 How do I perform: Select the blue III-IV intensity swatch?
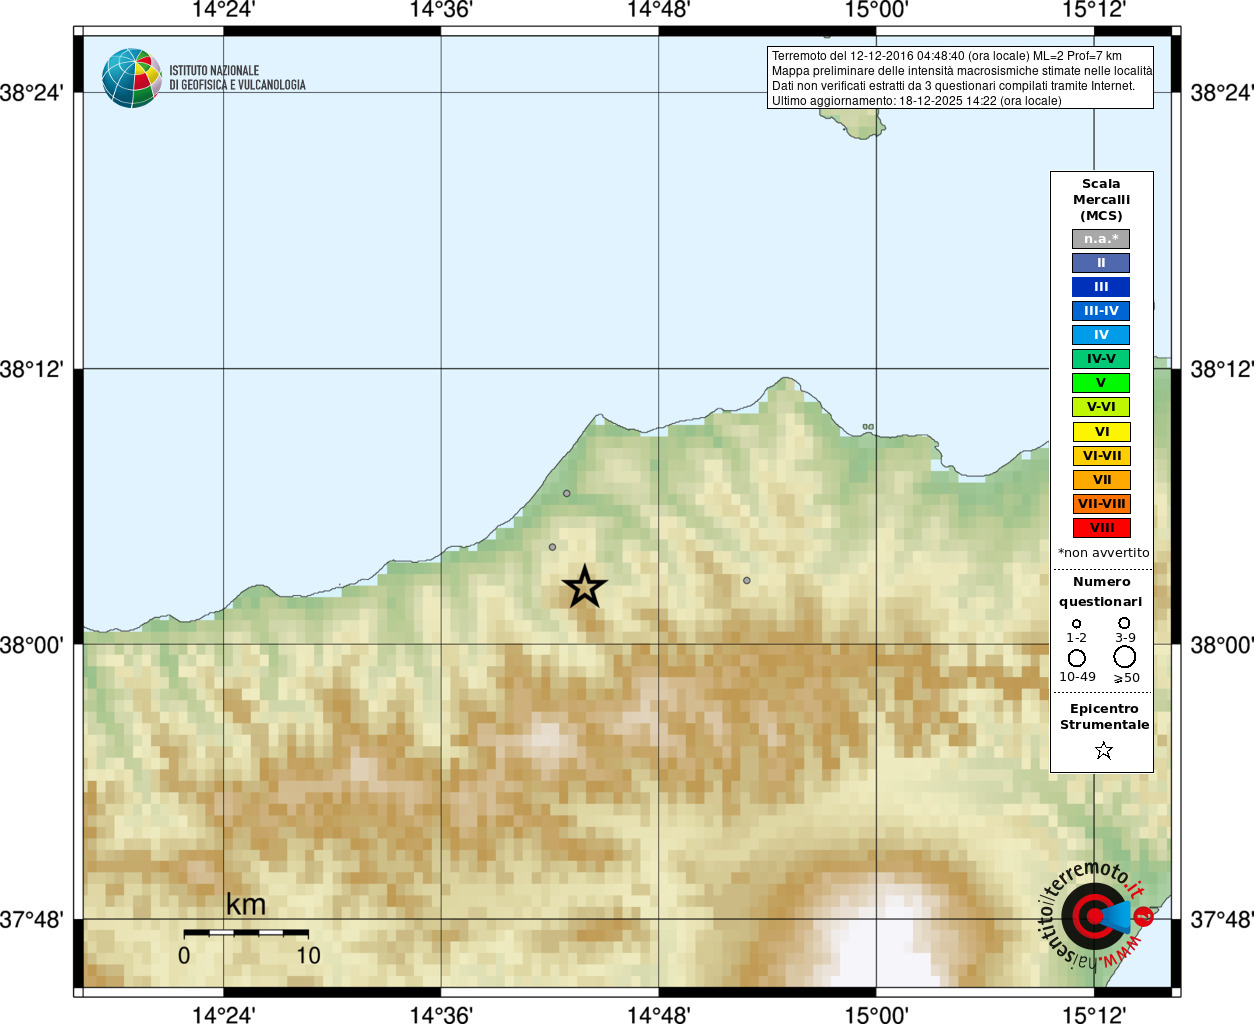pyautogui.click(x=1101, y=311)
